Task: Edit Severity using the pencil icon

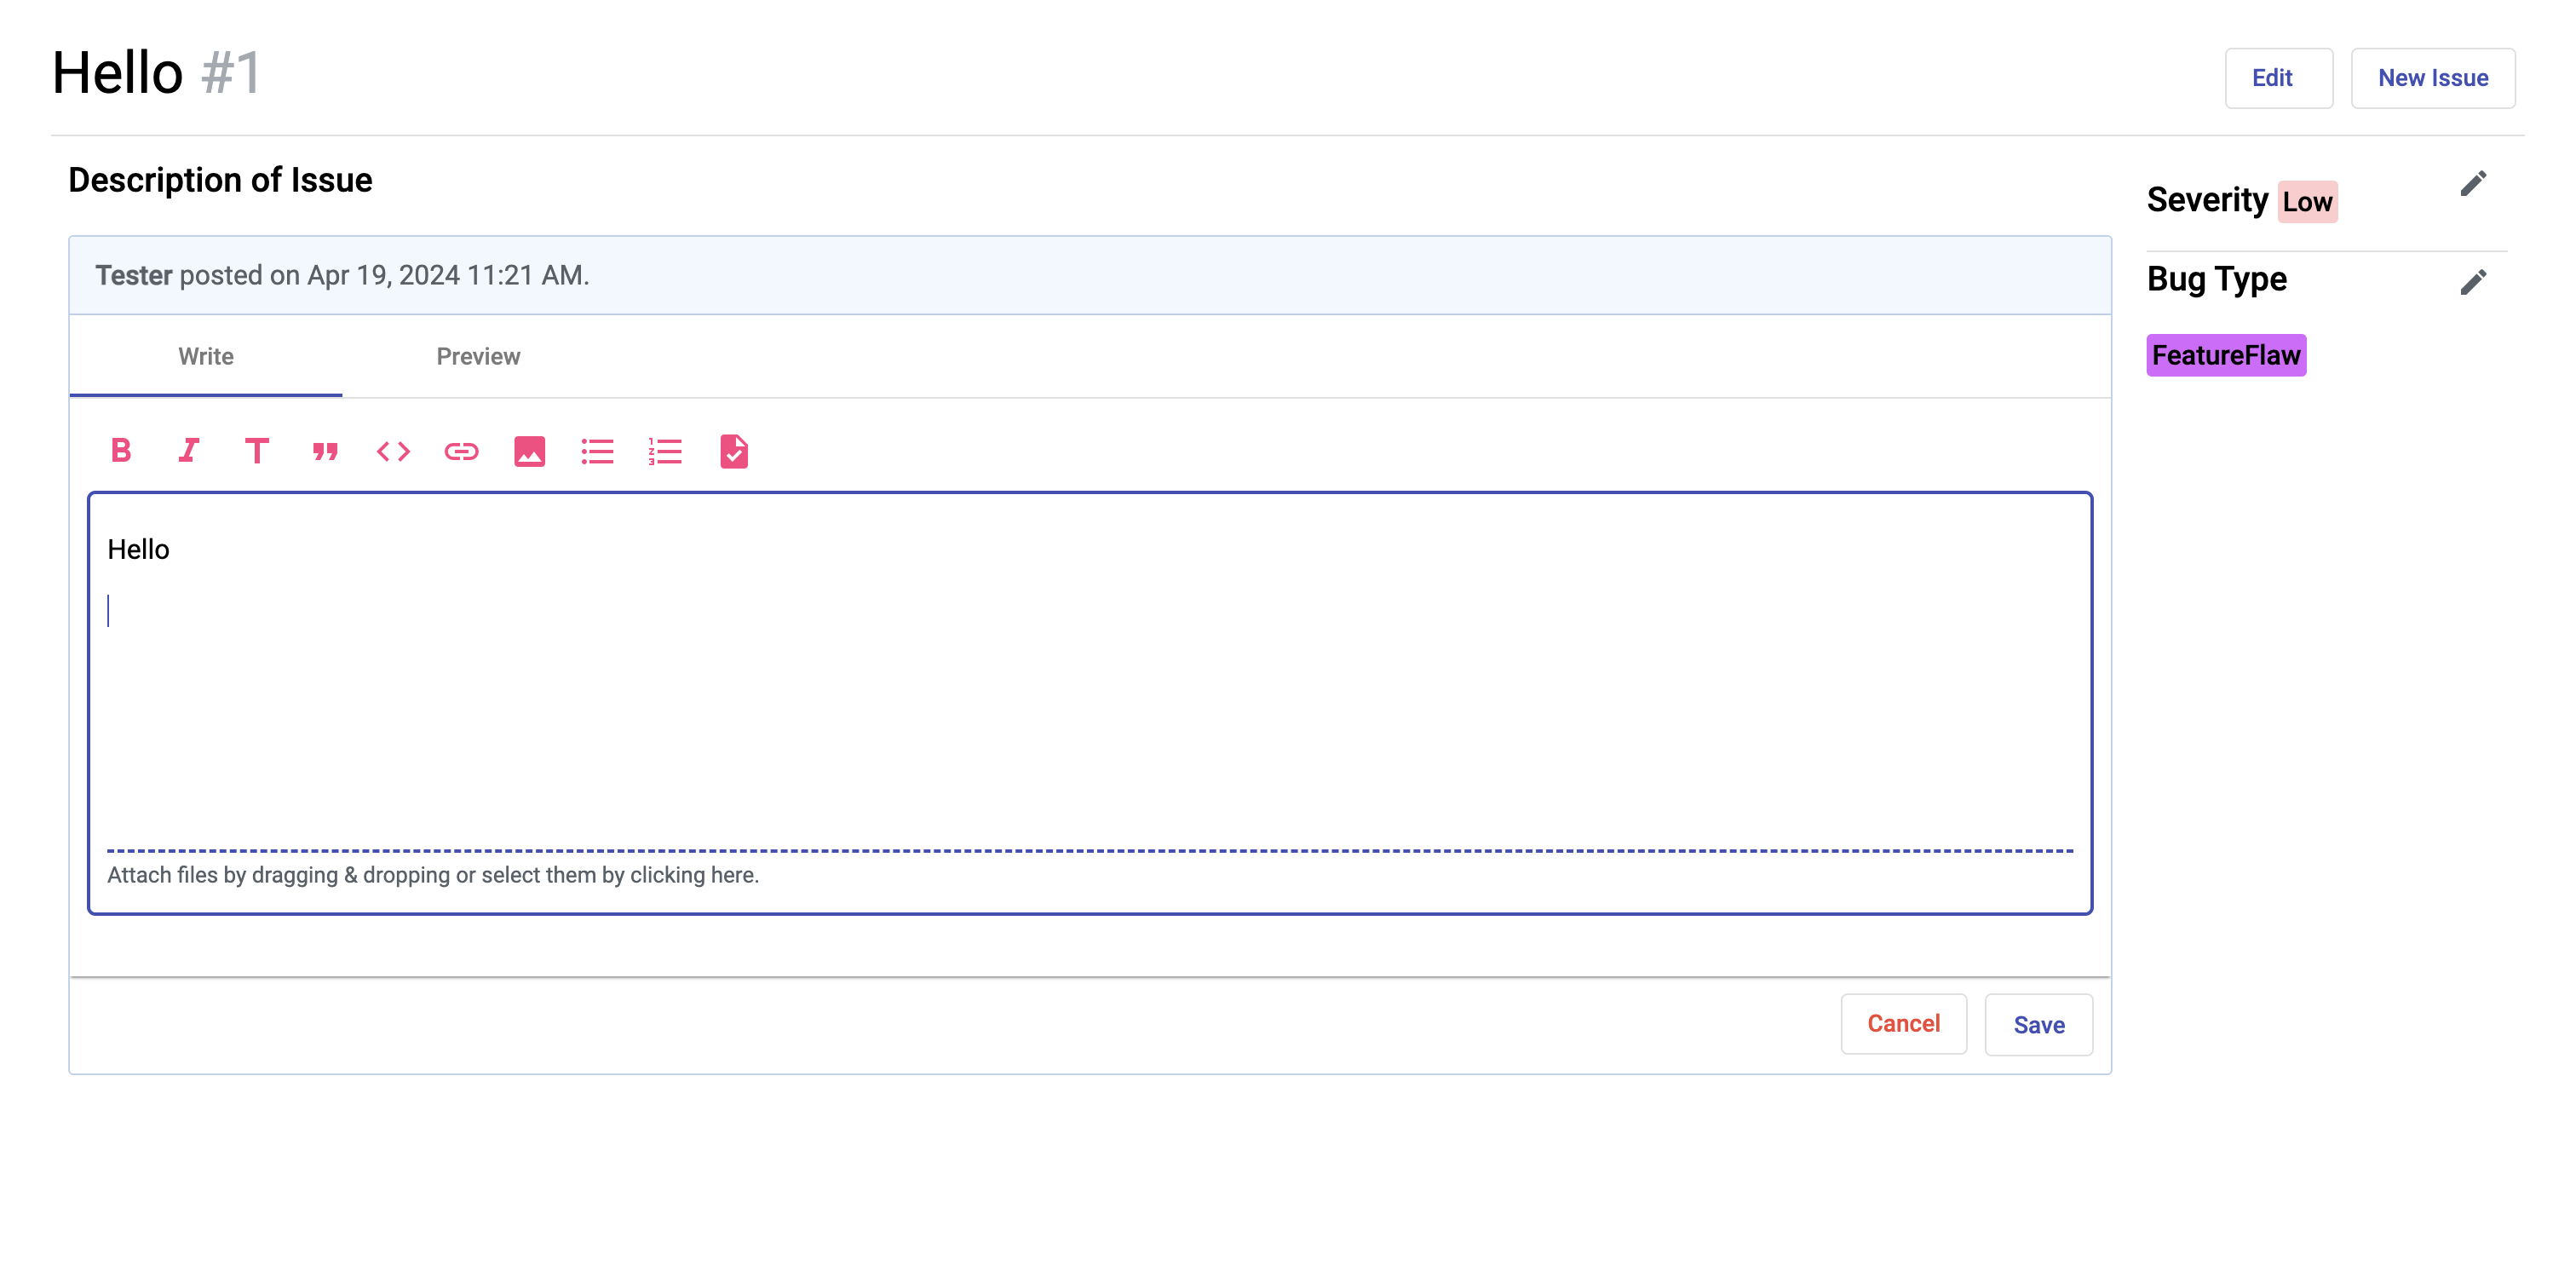Action: (2473, 184)
